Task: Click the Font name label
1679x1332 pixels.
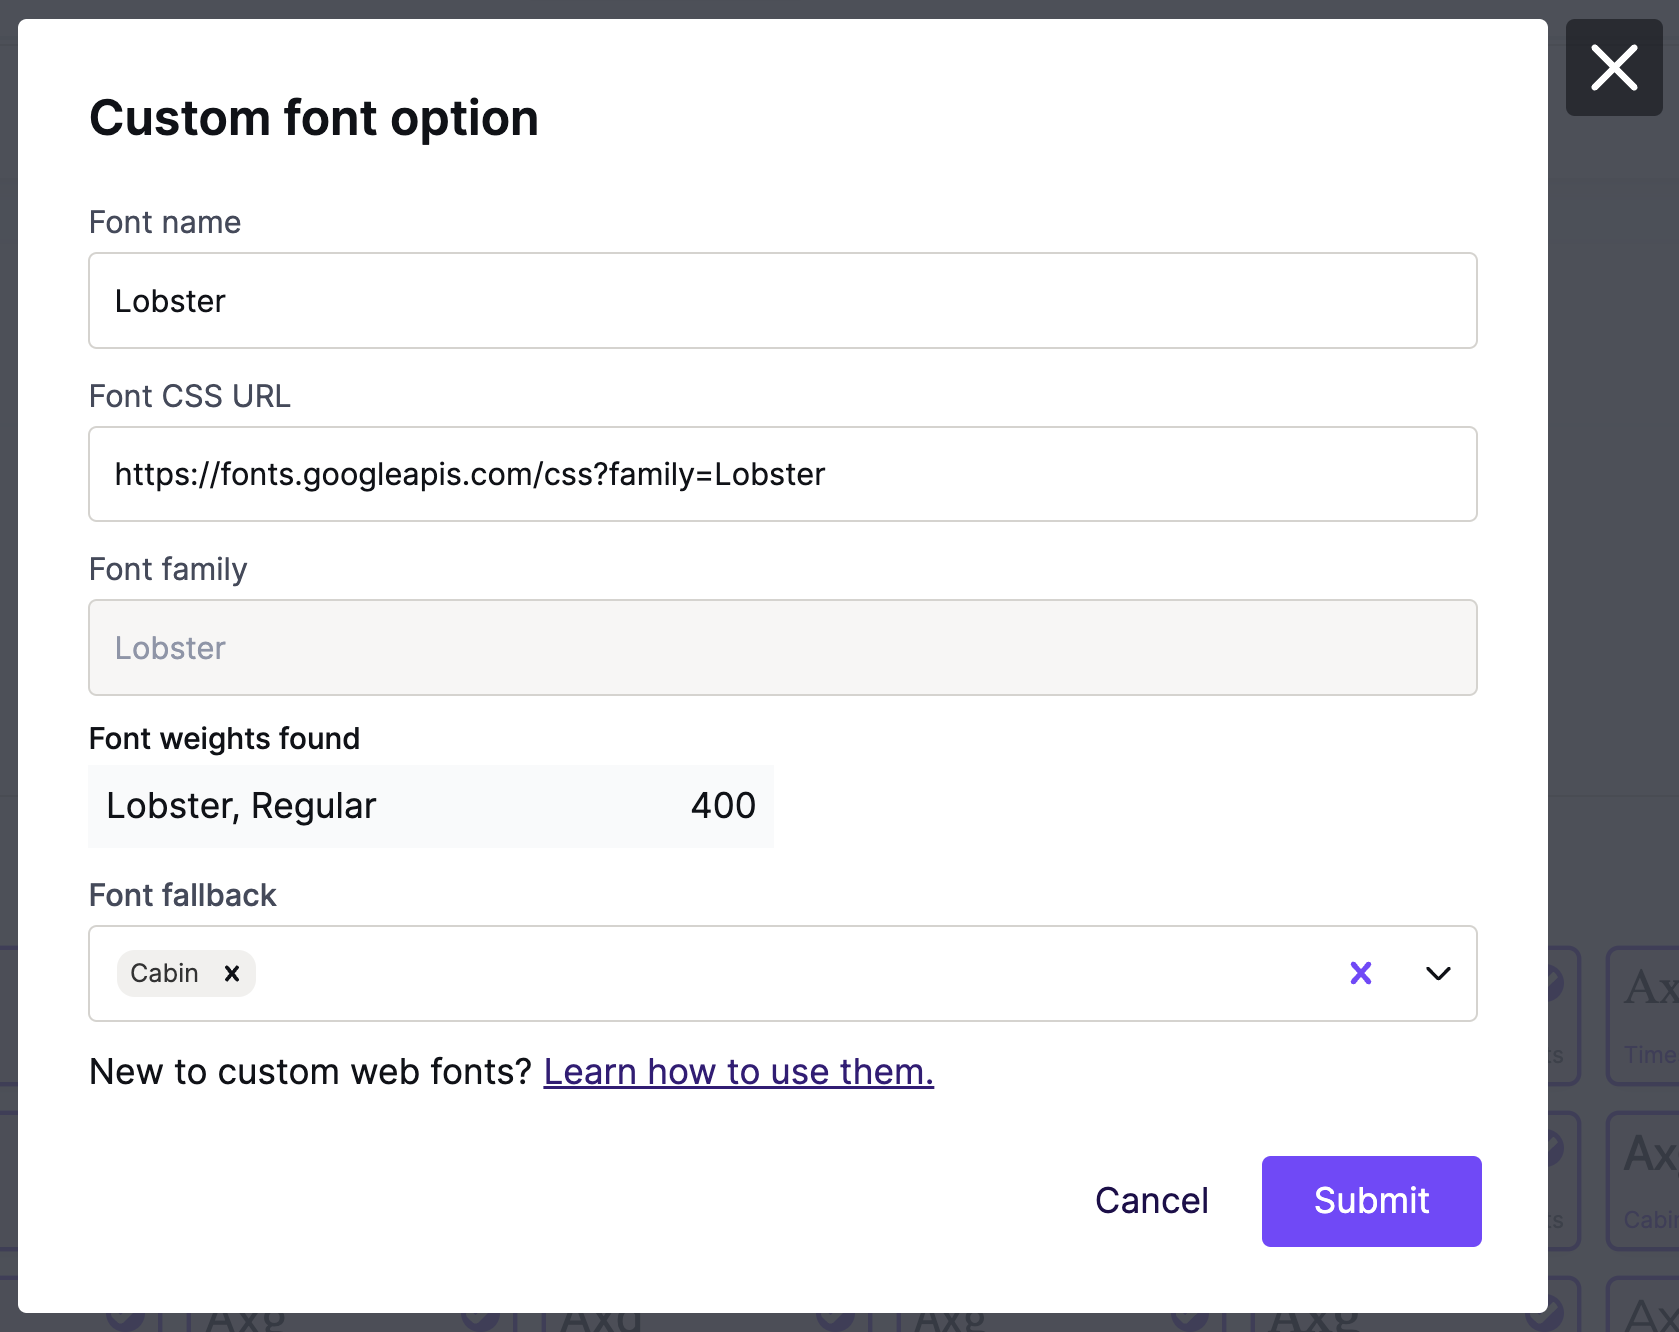Action: click(x=165, y=222)
